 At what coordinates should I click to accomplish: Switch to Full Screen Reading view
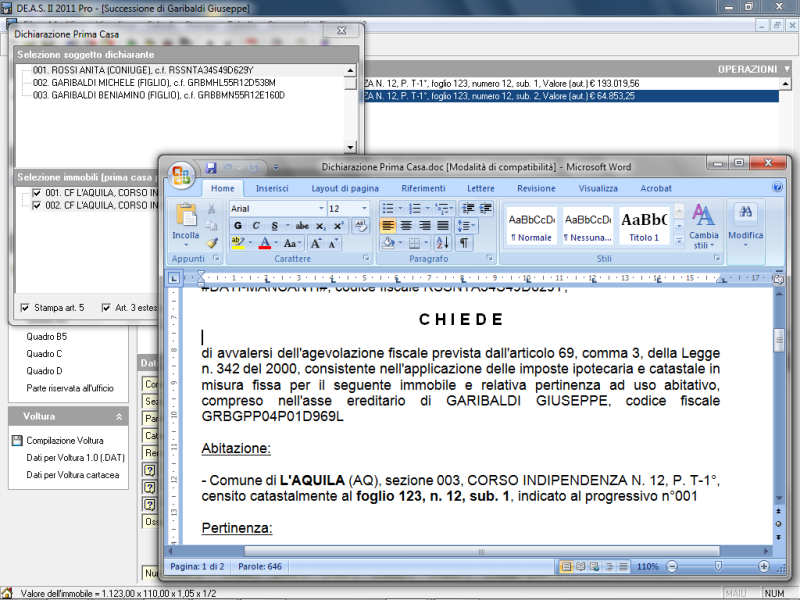click(581, 566)
